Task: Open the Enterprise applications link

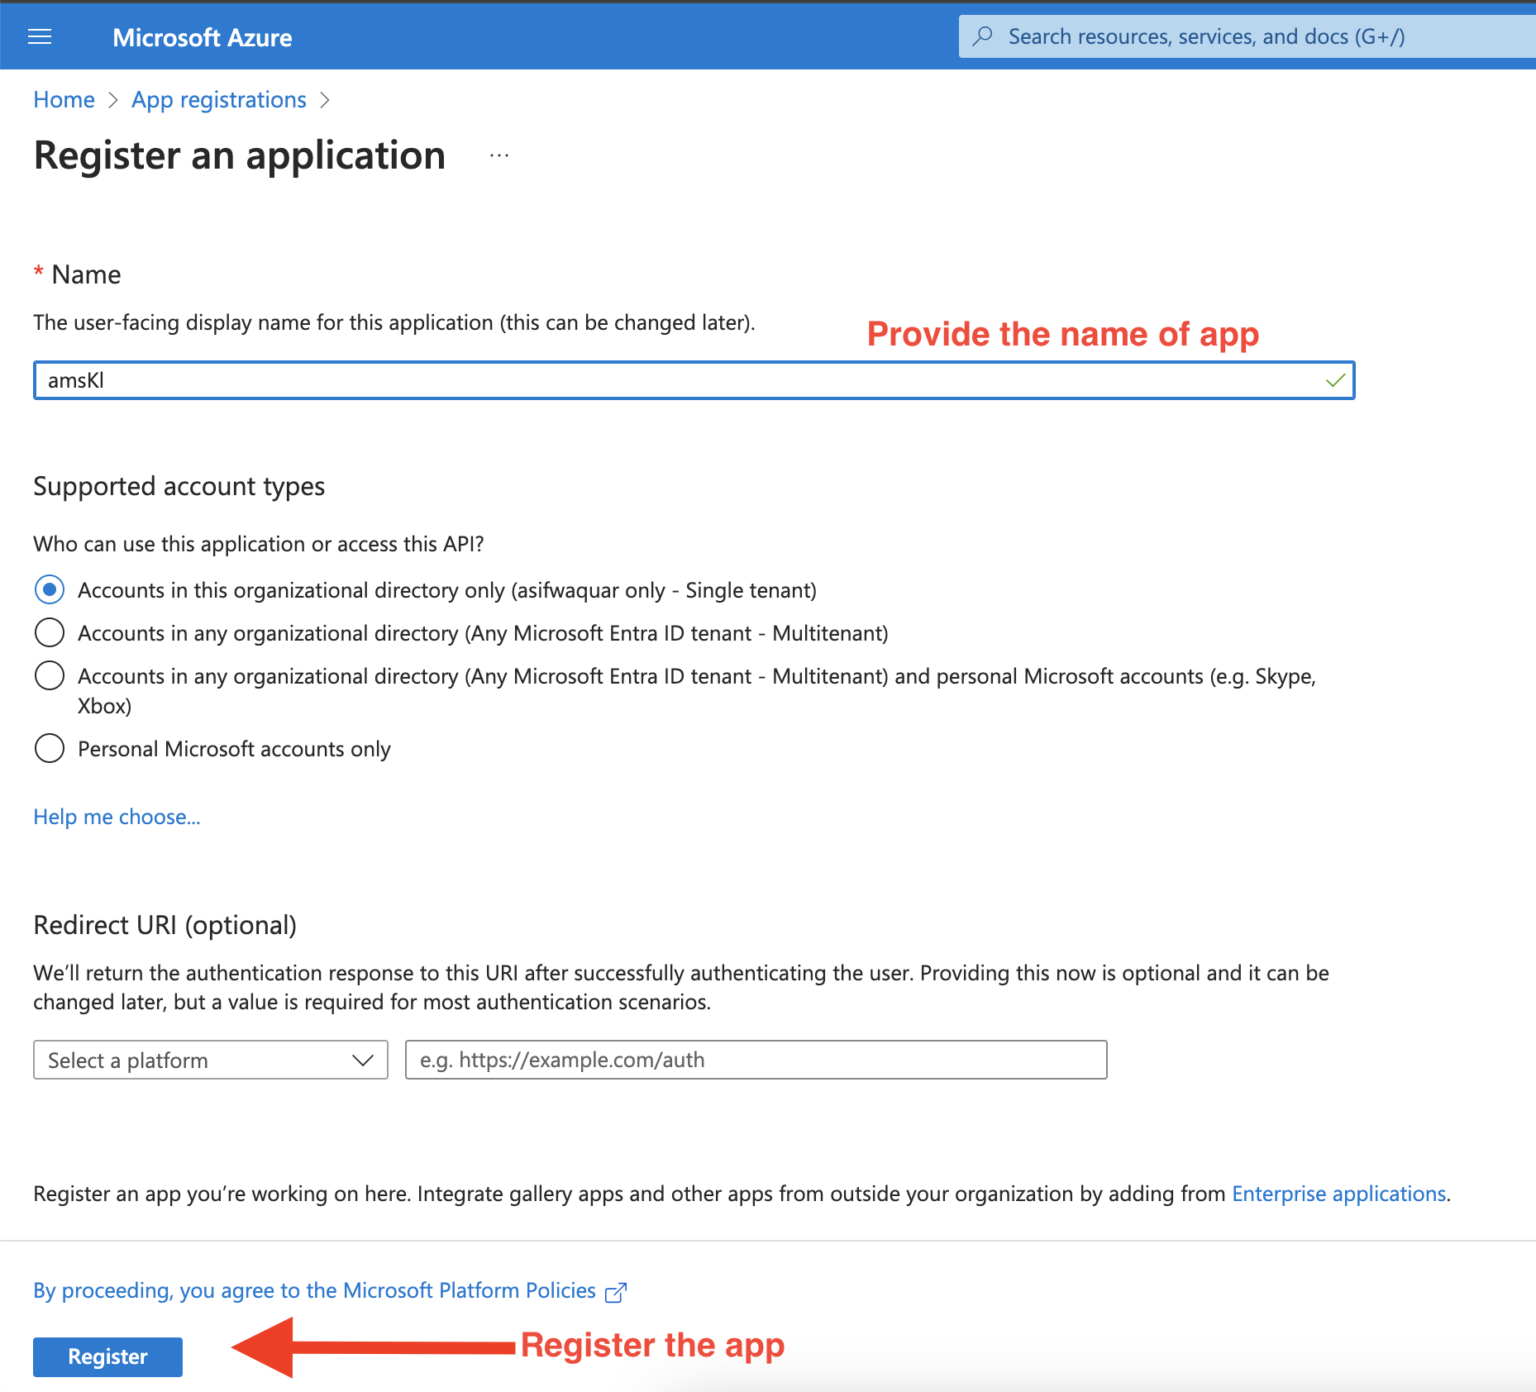Action: click(x=1338, y=1193)
